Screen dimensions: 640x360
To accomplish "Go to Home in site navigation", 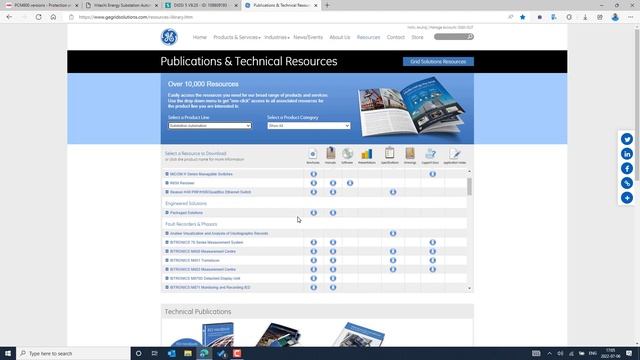I will (200, 37).
